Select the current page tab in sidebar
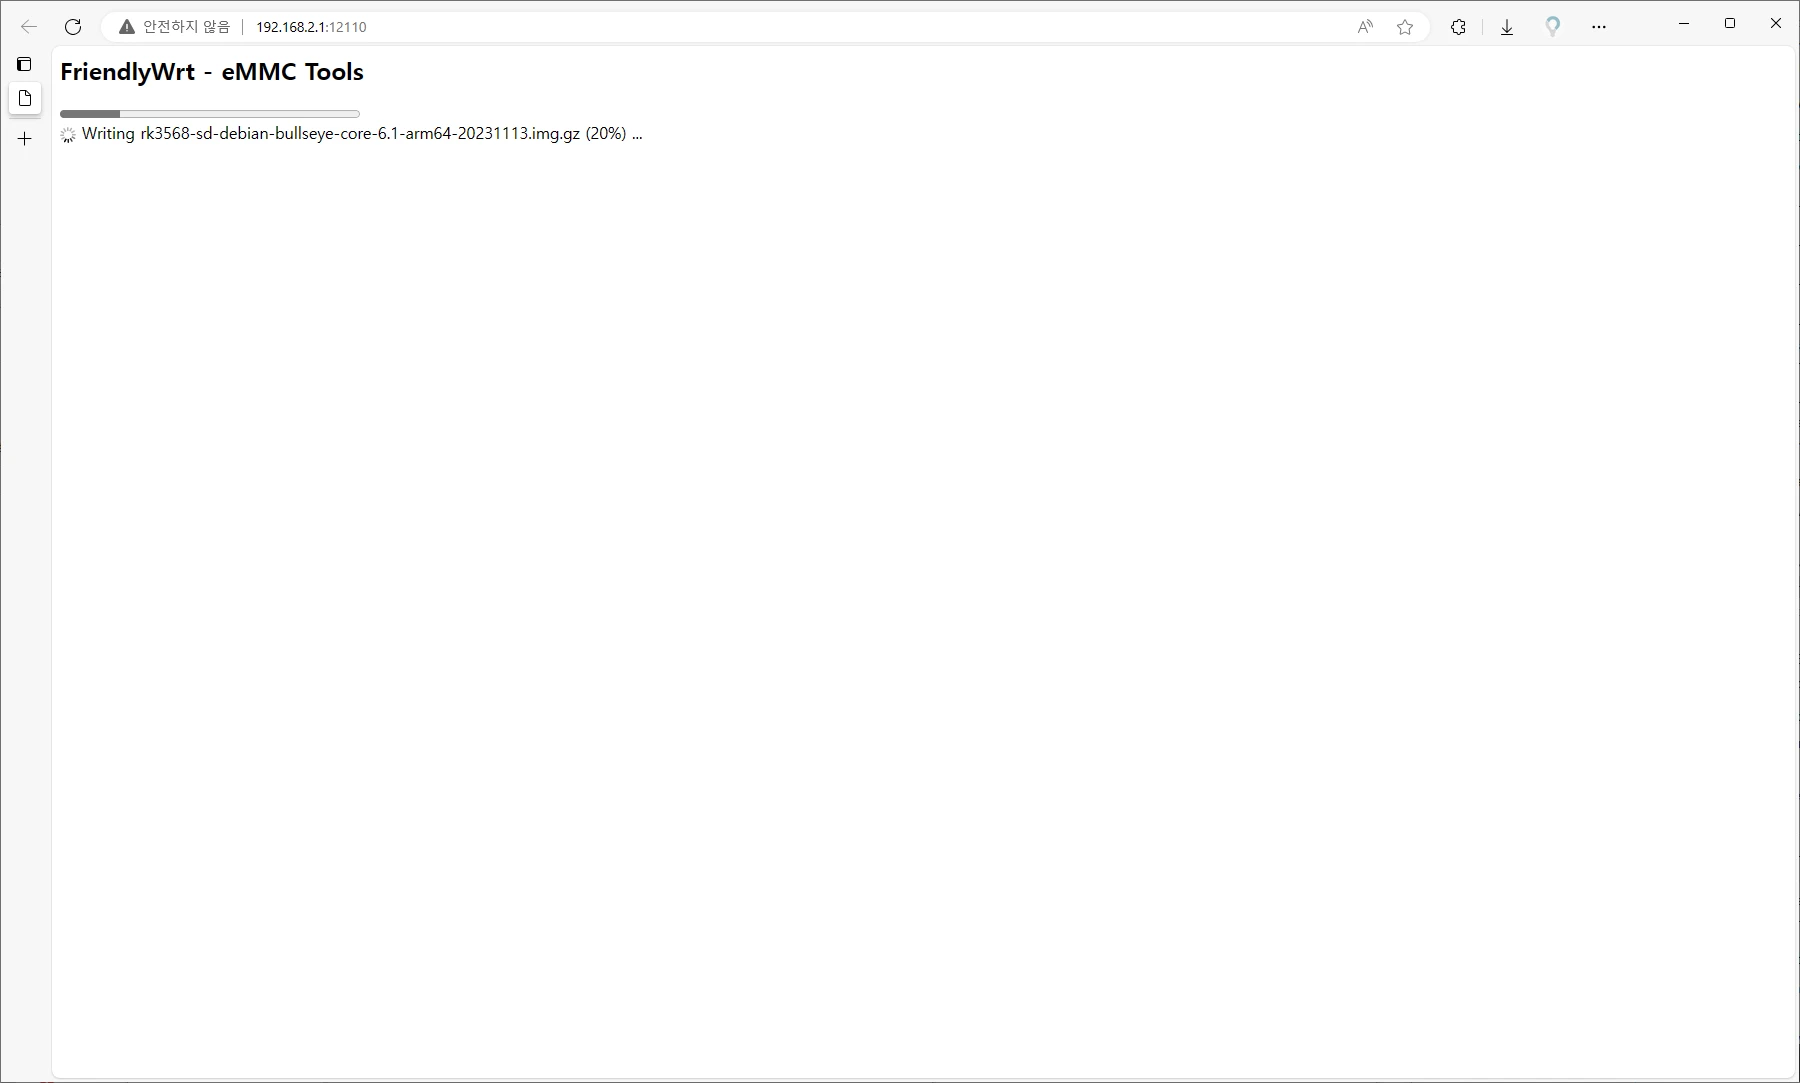Image resolution: width=1800 pixels, height=1083 pixels. point(25,98)
